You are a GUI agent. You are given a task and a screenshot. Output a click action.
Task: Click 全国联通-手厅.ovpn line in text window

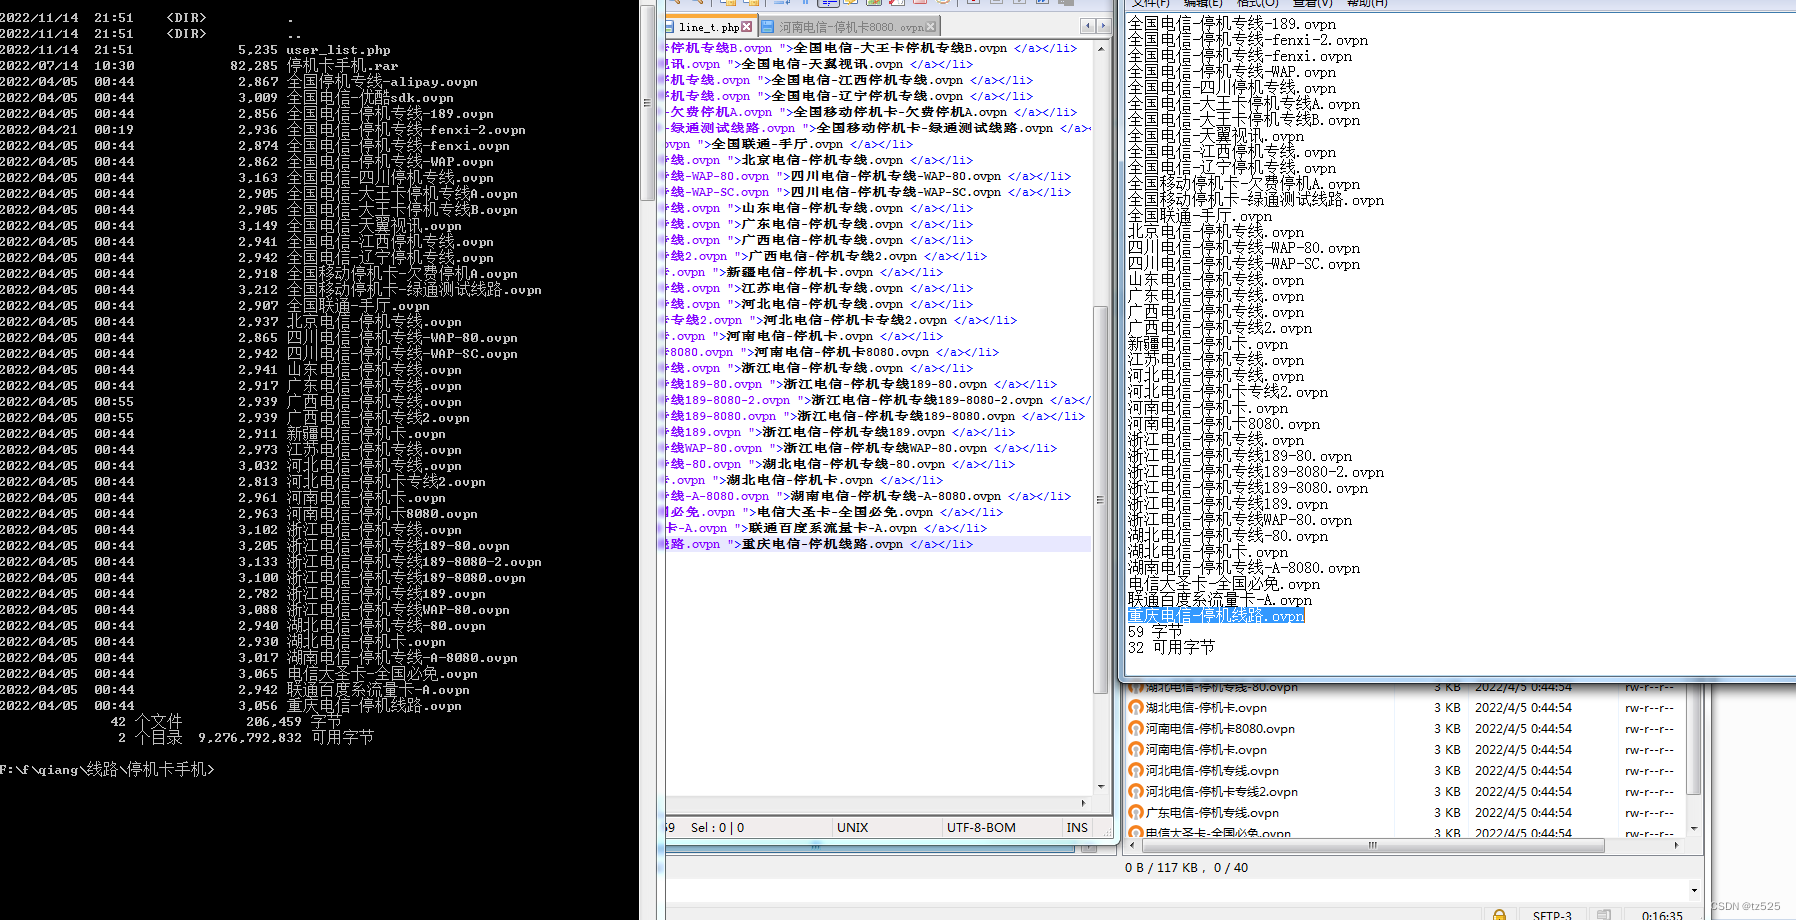point(1200,216)
